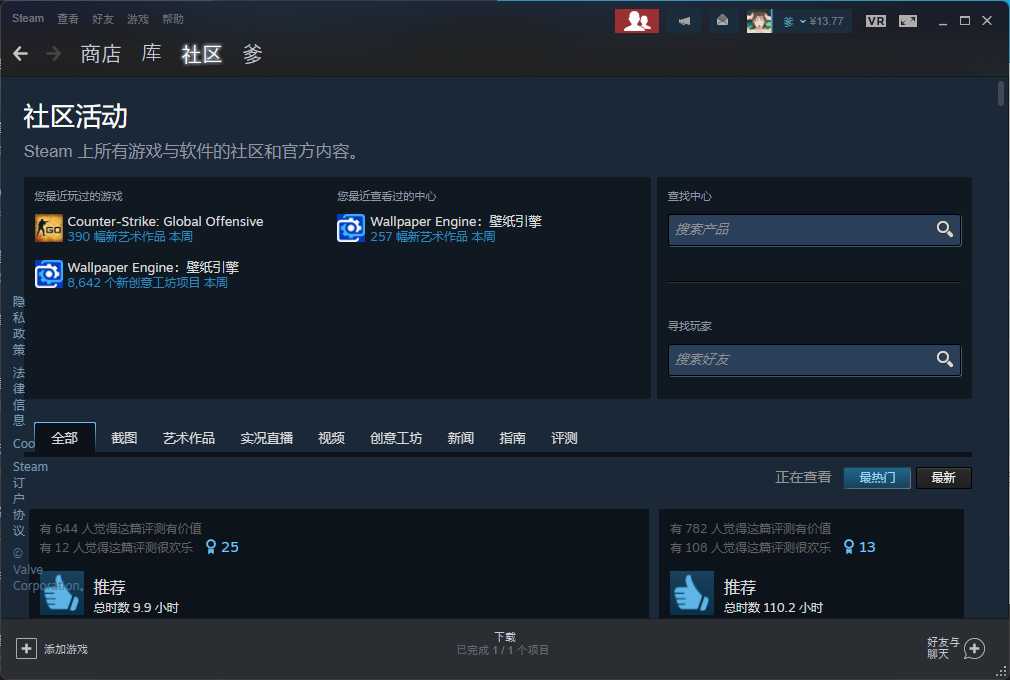Screen dimensions: 1010x680
Task: Click the search magnifier in 查找中心
Action: 945,229
